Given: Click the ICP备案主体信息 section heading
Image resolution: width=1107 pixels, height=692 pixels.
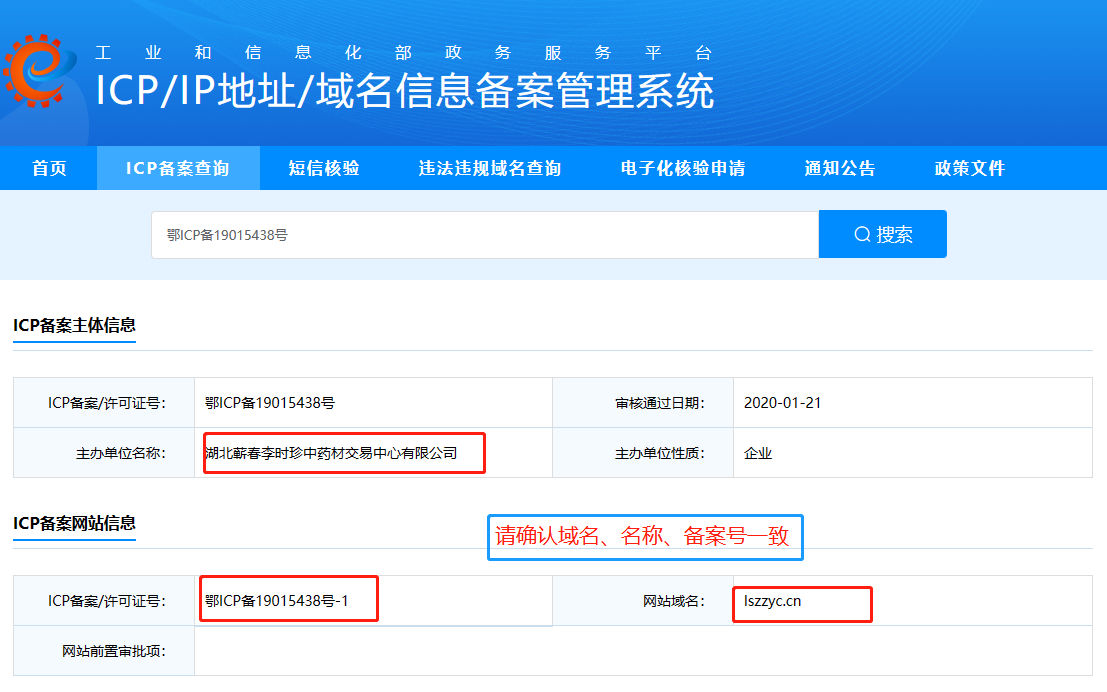Looking at the screenshot, I should (74, 325).
